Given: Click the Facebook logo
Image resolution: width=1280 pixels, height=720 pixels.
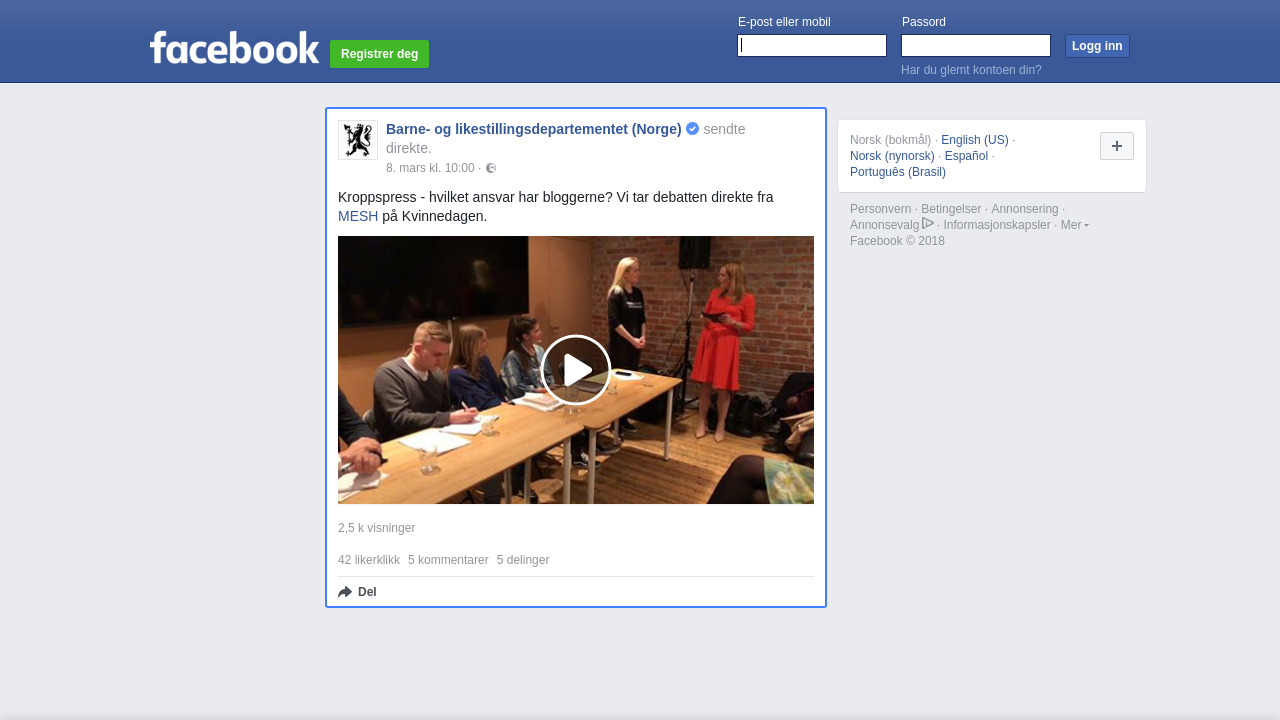Looking at the screenshot, I should tap(234, 47).
